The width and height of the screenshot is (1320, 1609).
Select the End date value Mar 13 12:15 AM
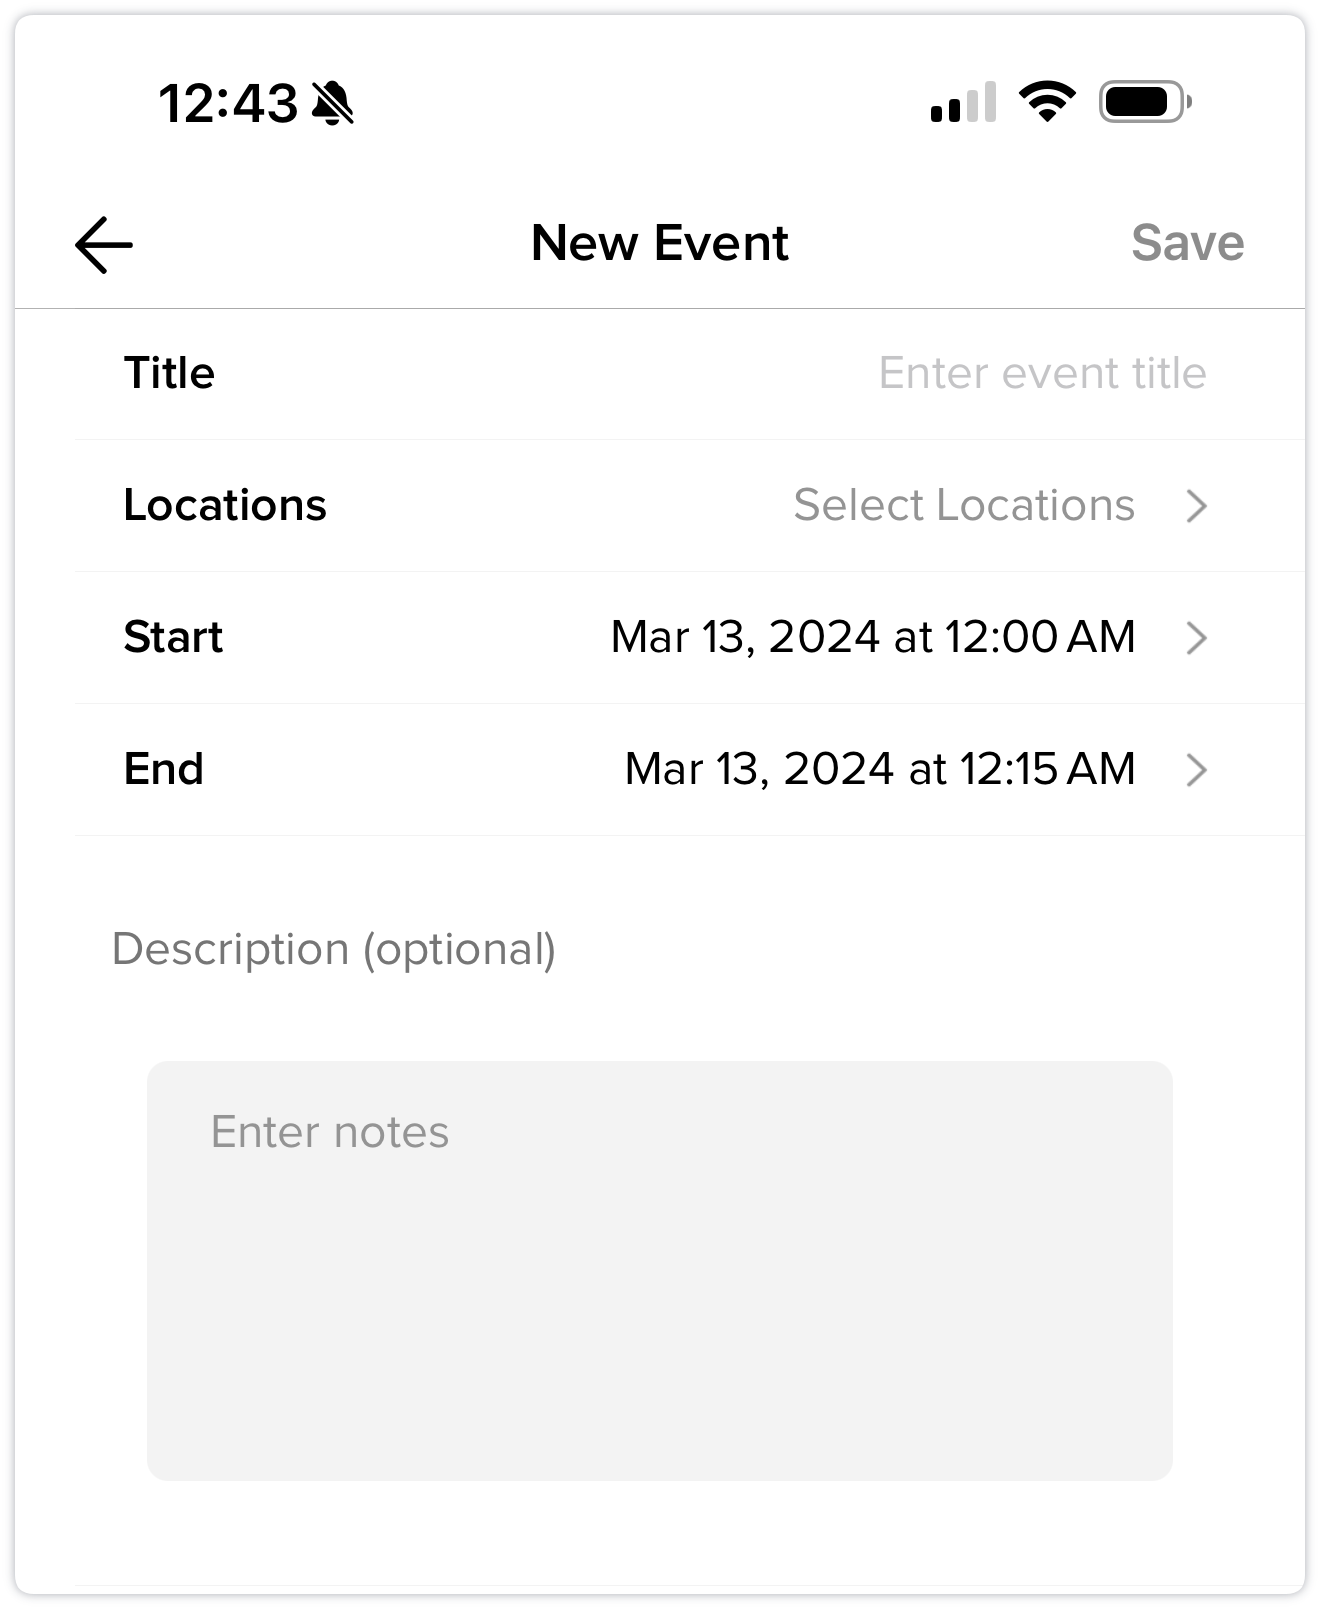(880, 769)
